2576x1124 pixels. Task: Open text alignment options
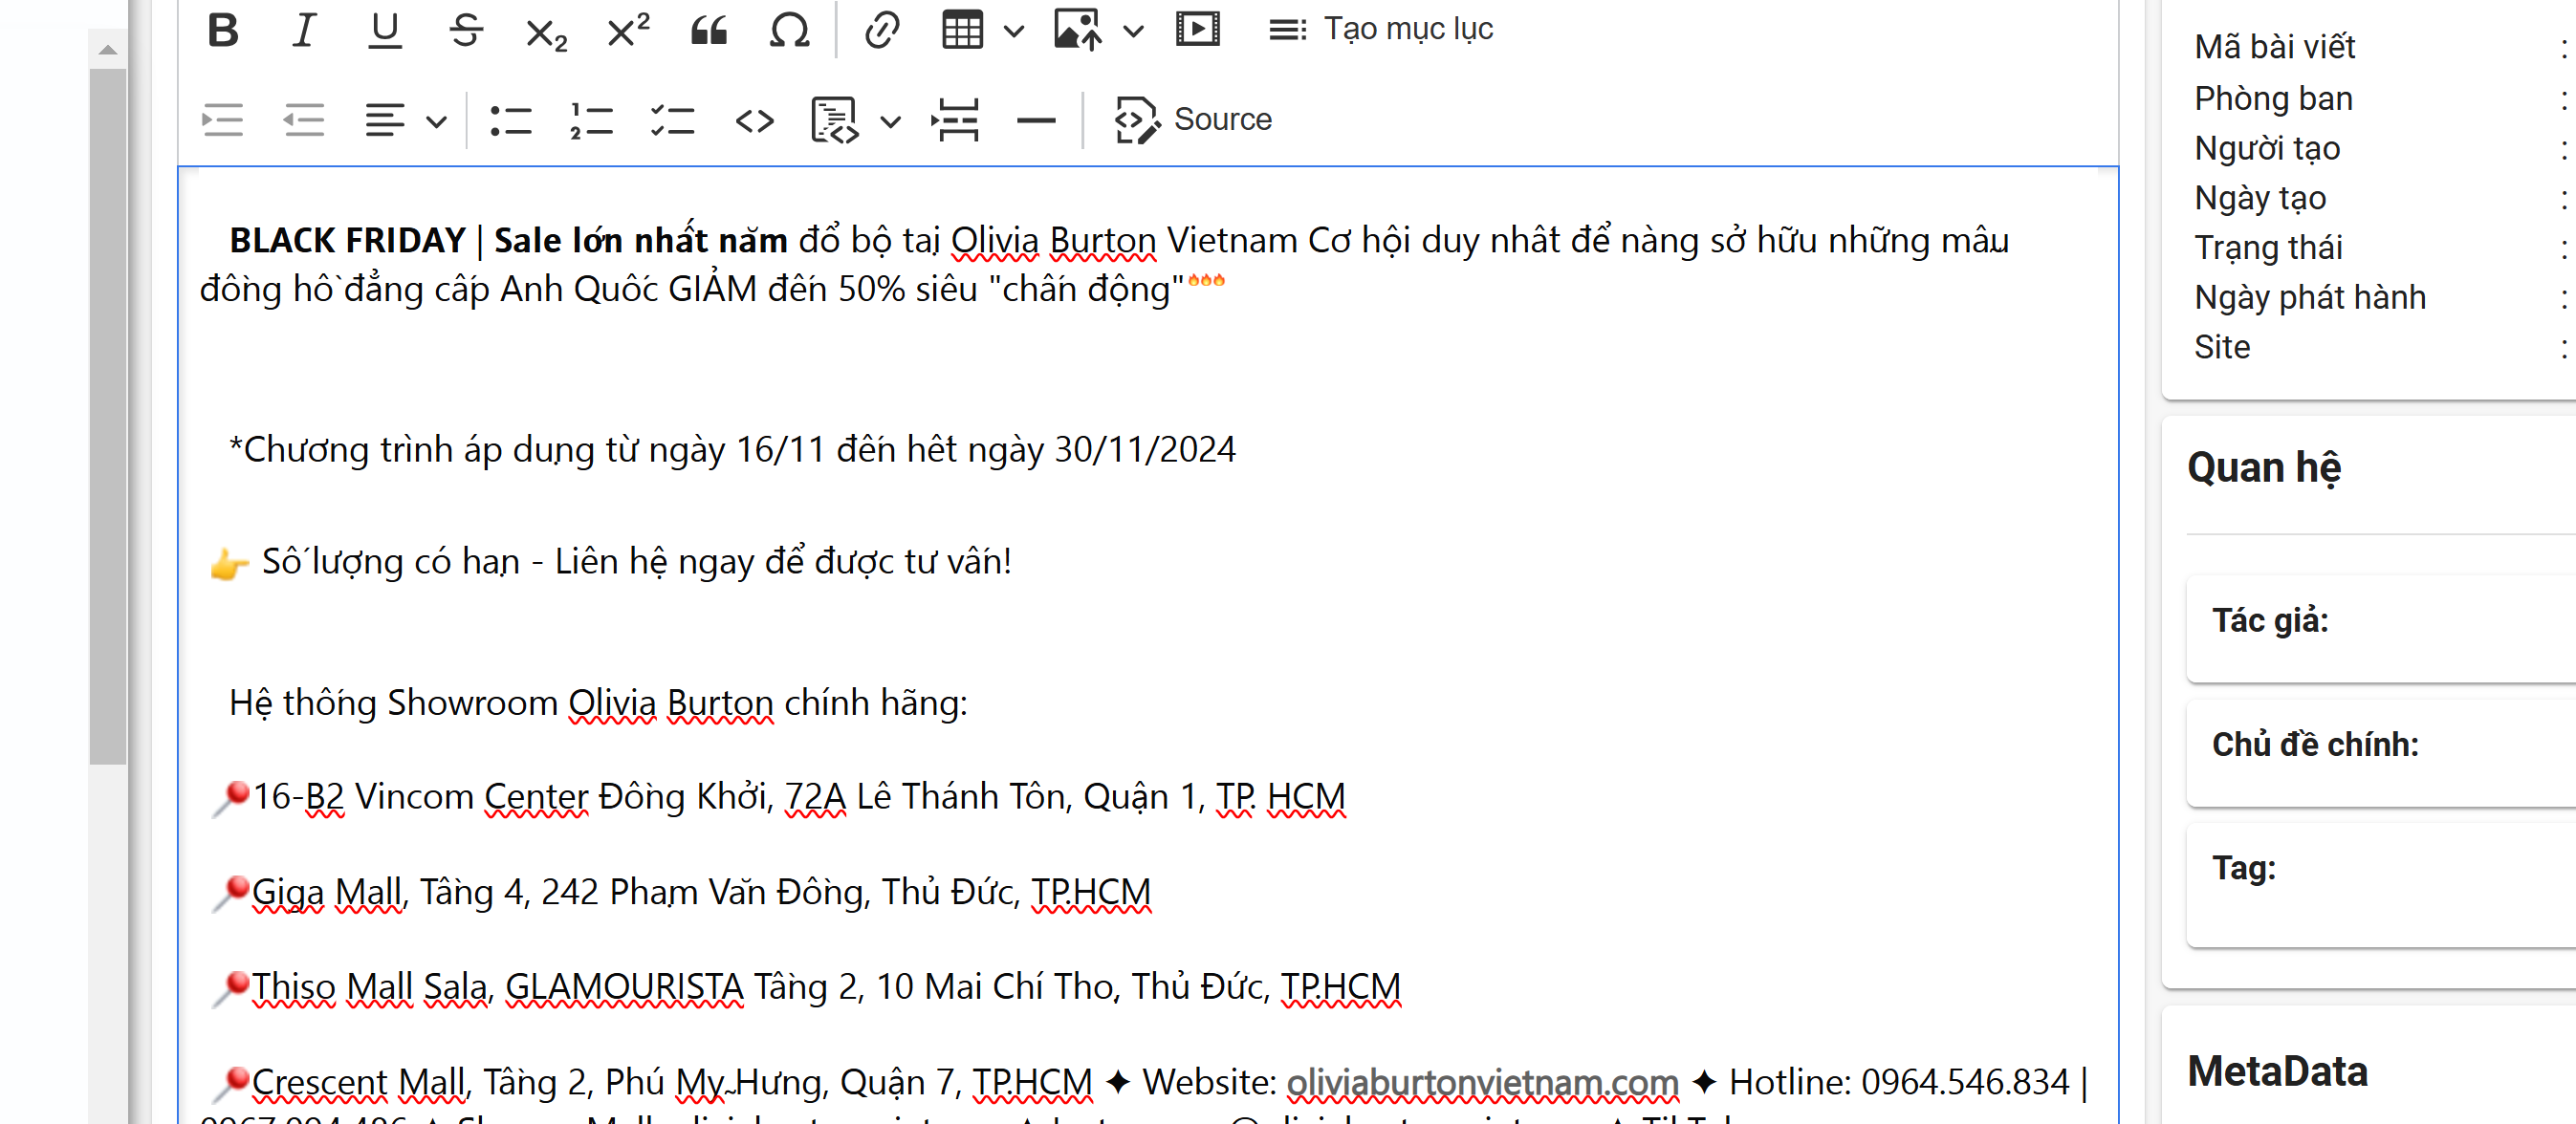pyautogui.click(x=385, y=120)
